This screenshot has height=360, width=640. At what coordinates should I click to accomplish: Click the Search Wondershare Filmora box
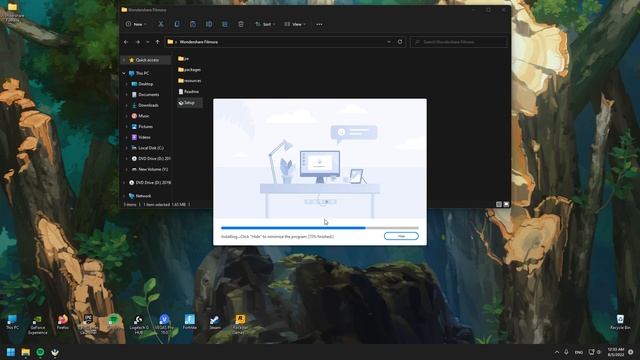(459, 42)
